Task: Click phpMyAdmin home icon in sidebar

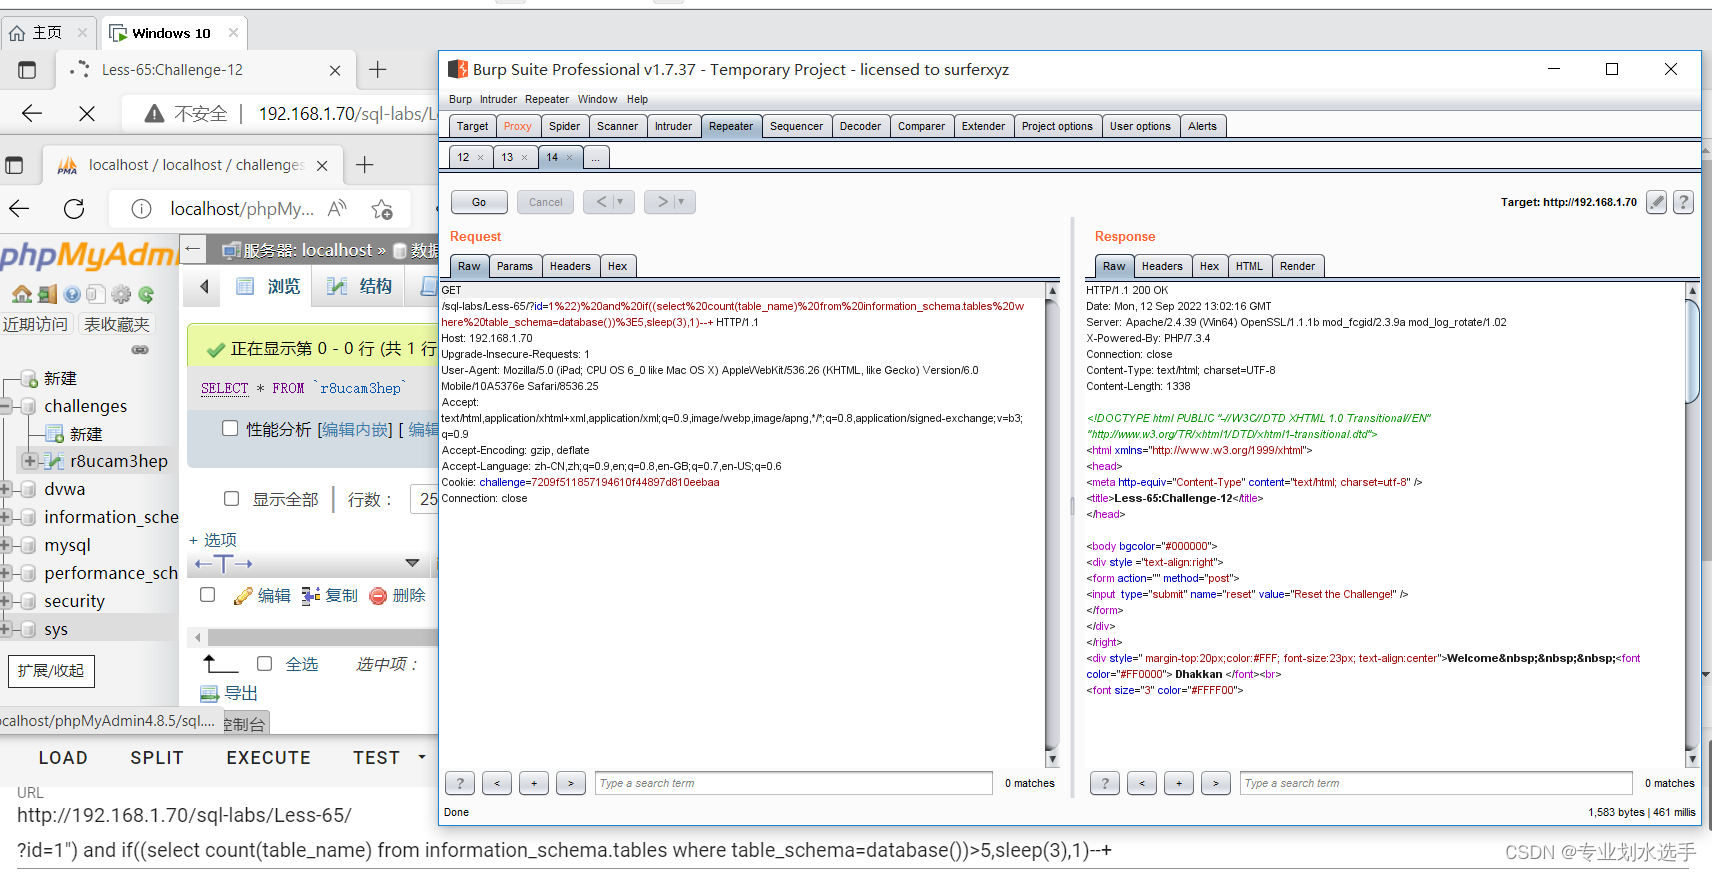Action: point(22,294)
